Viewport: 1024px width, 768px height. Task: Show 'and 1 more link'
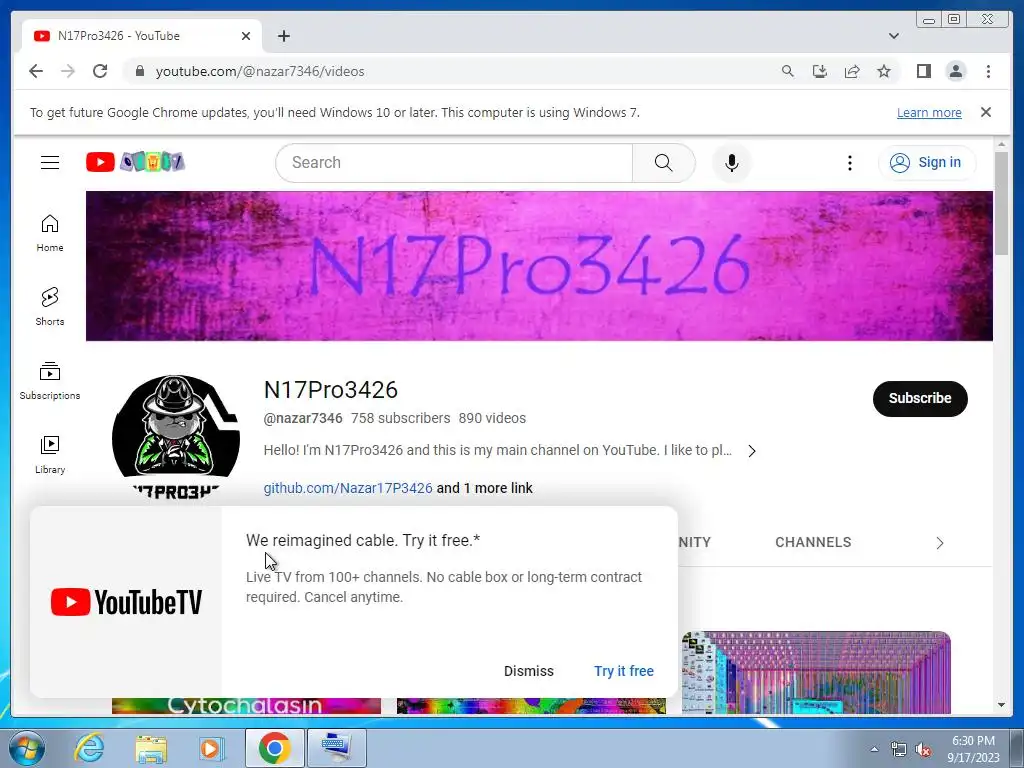(485, 488)
